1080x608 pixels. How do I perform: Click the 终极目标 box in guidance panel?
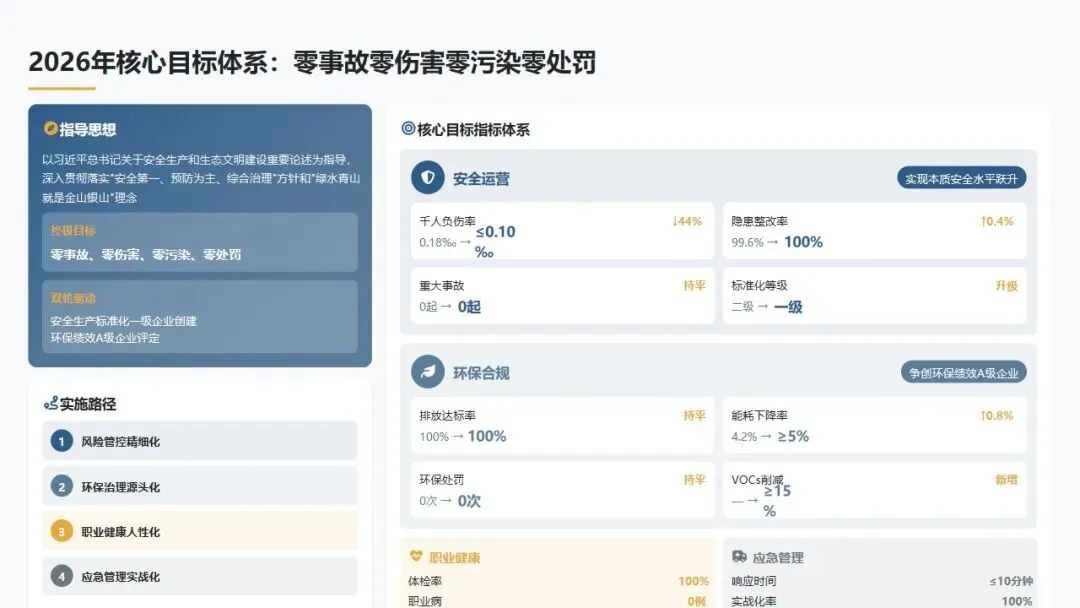(x=200, y=242)
